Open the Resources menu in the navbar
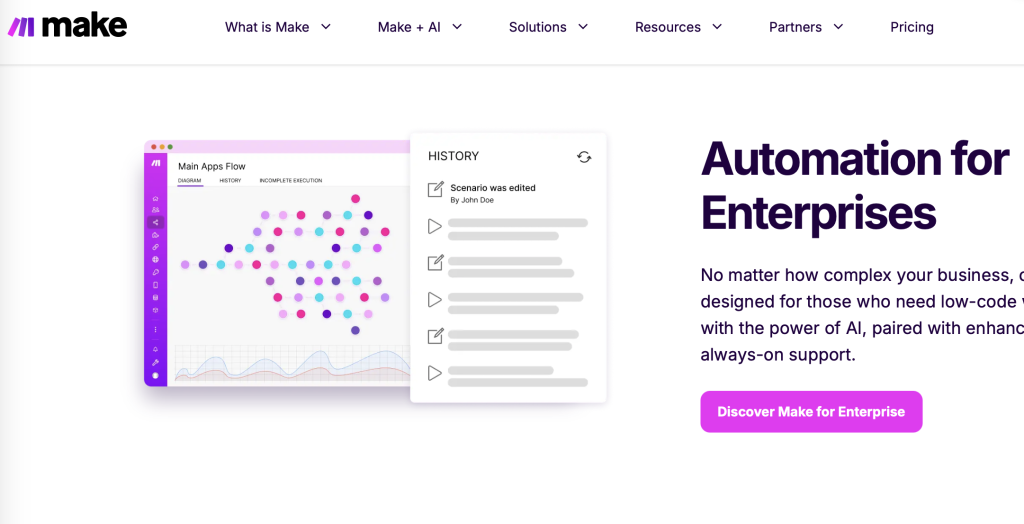 coord(678,27)
